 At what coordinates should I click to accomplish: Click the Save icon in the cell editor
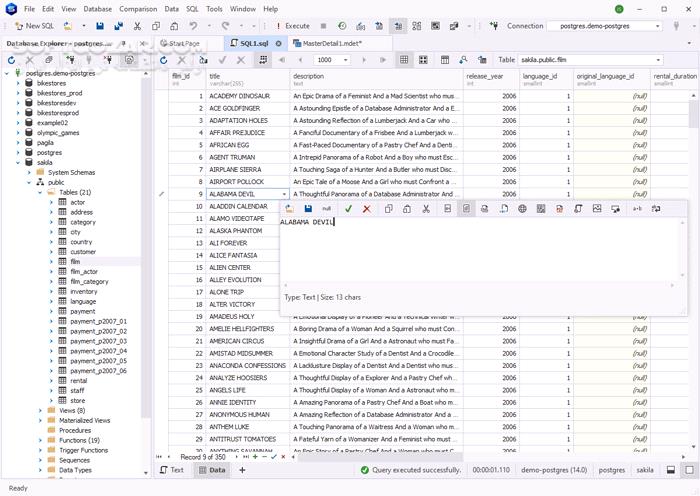pyautogui.click(x=308, y=208)
